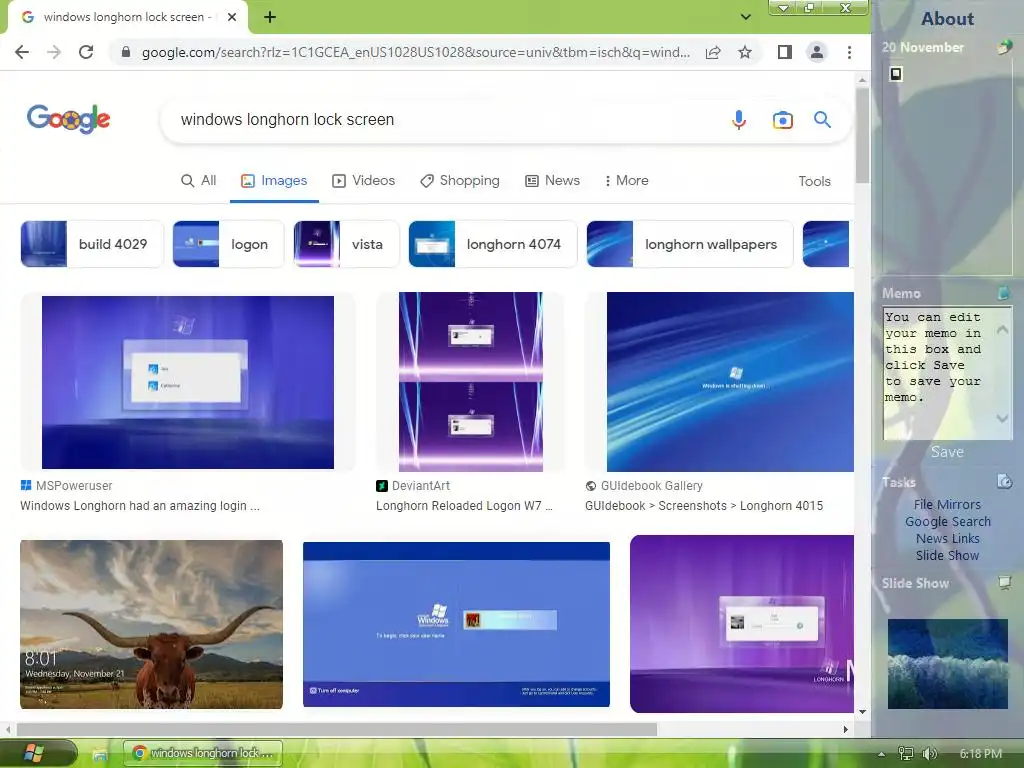Open the 'Windows Longhorn had an amazing login' link
This screenshot has width=1024, height=768.
point(140,505)
